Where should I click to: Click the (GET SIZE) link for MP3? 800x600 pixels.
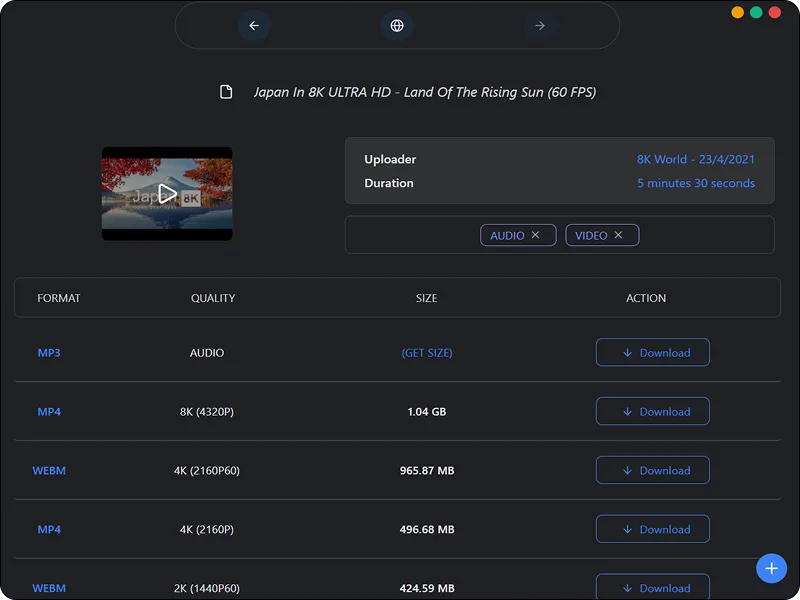coord(427,353)
